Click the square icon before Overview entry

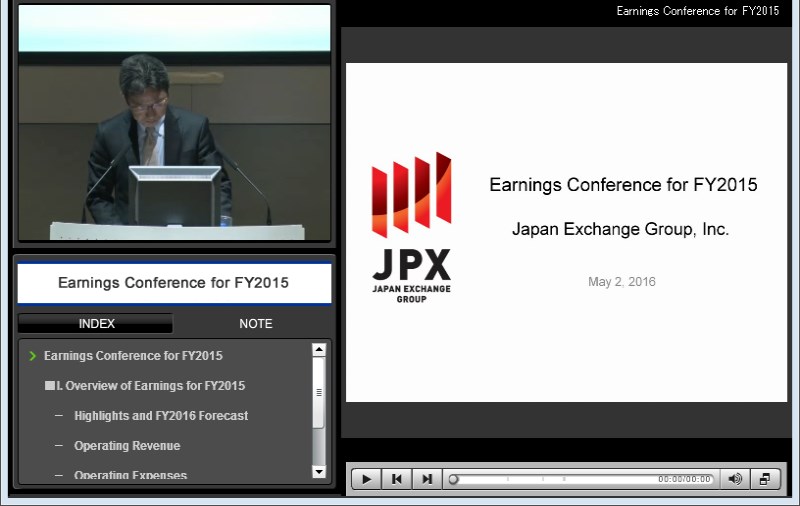click(x=49, y=386)
